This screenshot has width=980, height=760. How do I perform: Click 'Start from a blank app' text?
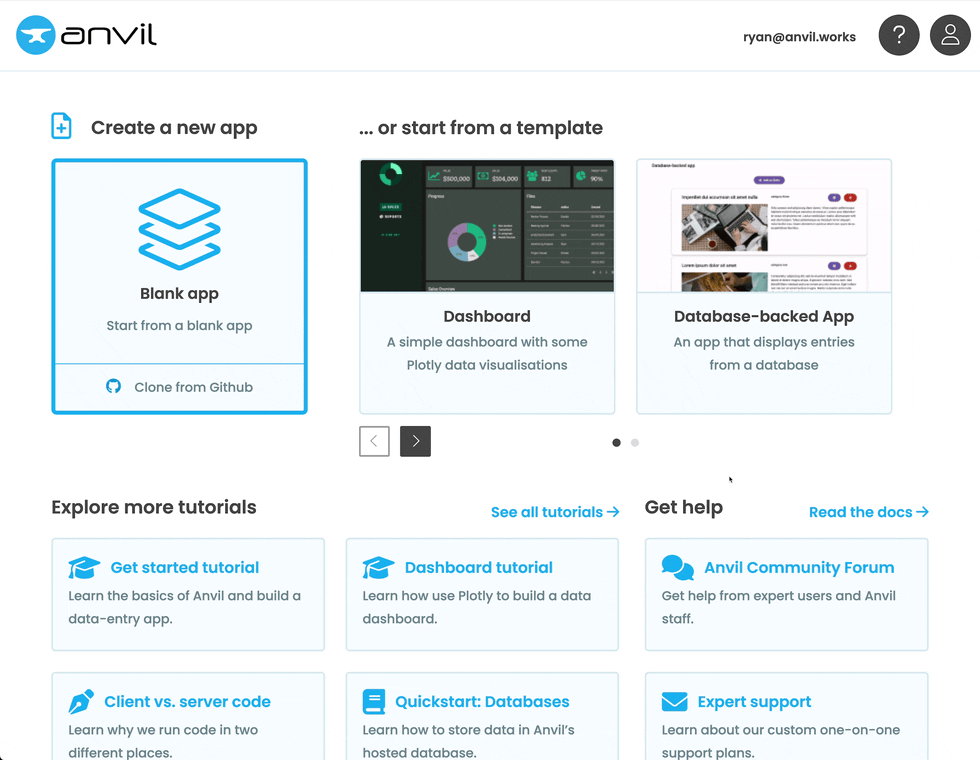pyautogui.click(x=179, y=326)
